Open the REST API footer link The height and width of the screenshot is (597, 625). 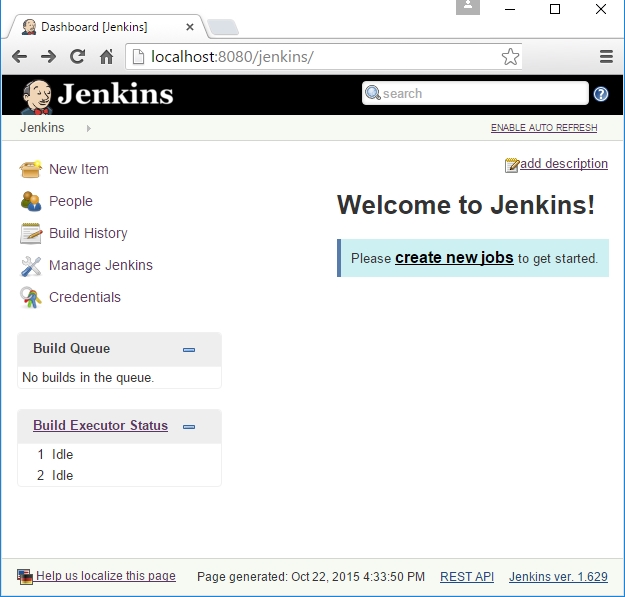tap(467, 577)
